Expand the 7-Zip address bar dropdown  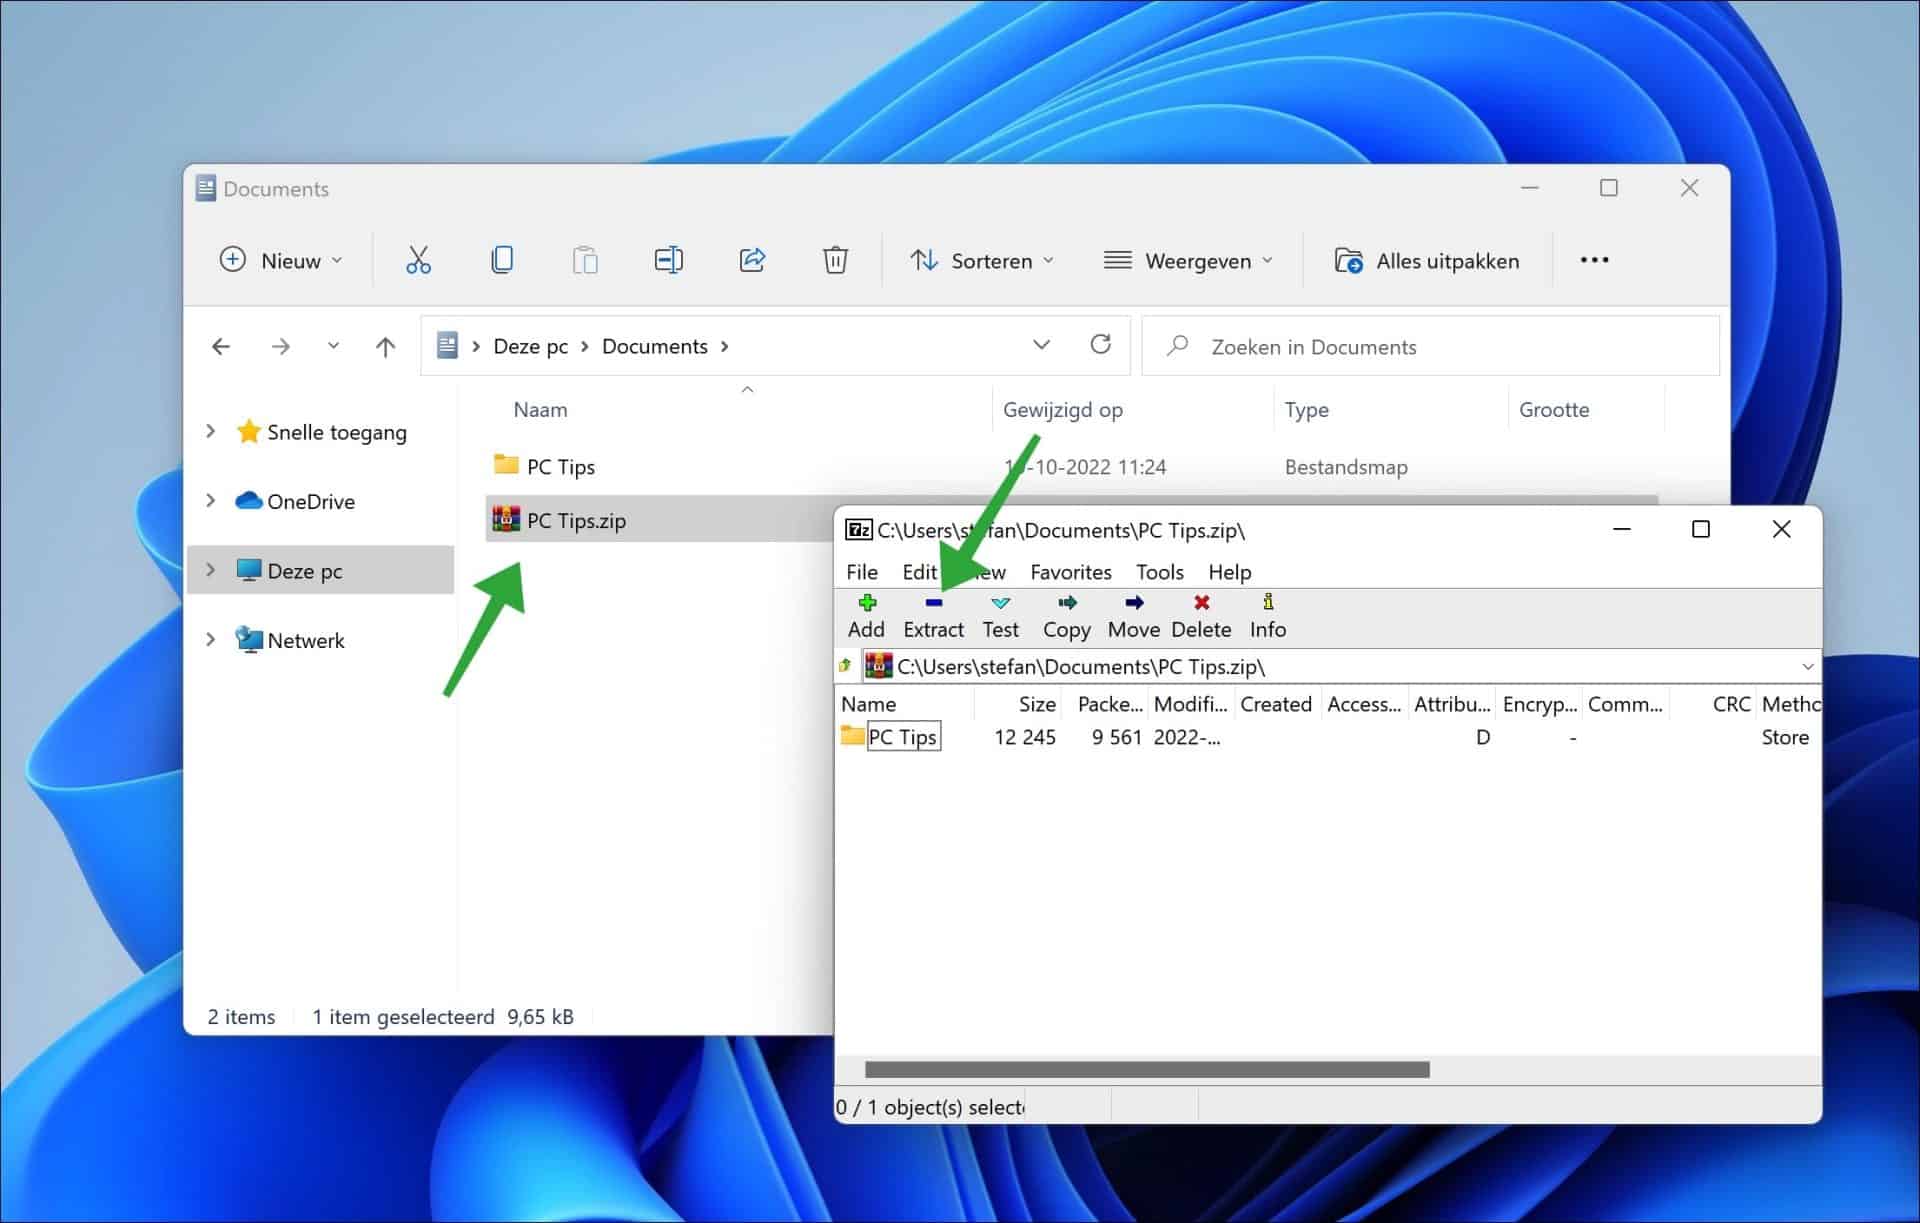1806,666
